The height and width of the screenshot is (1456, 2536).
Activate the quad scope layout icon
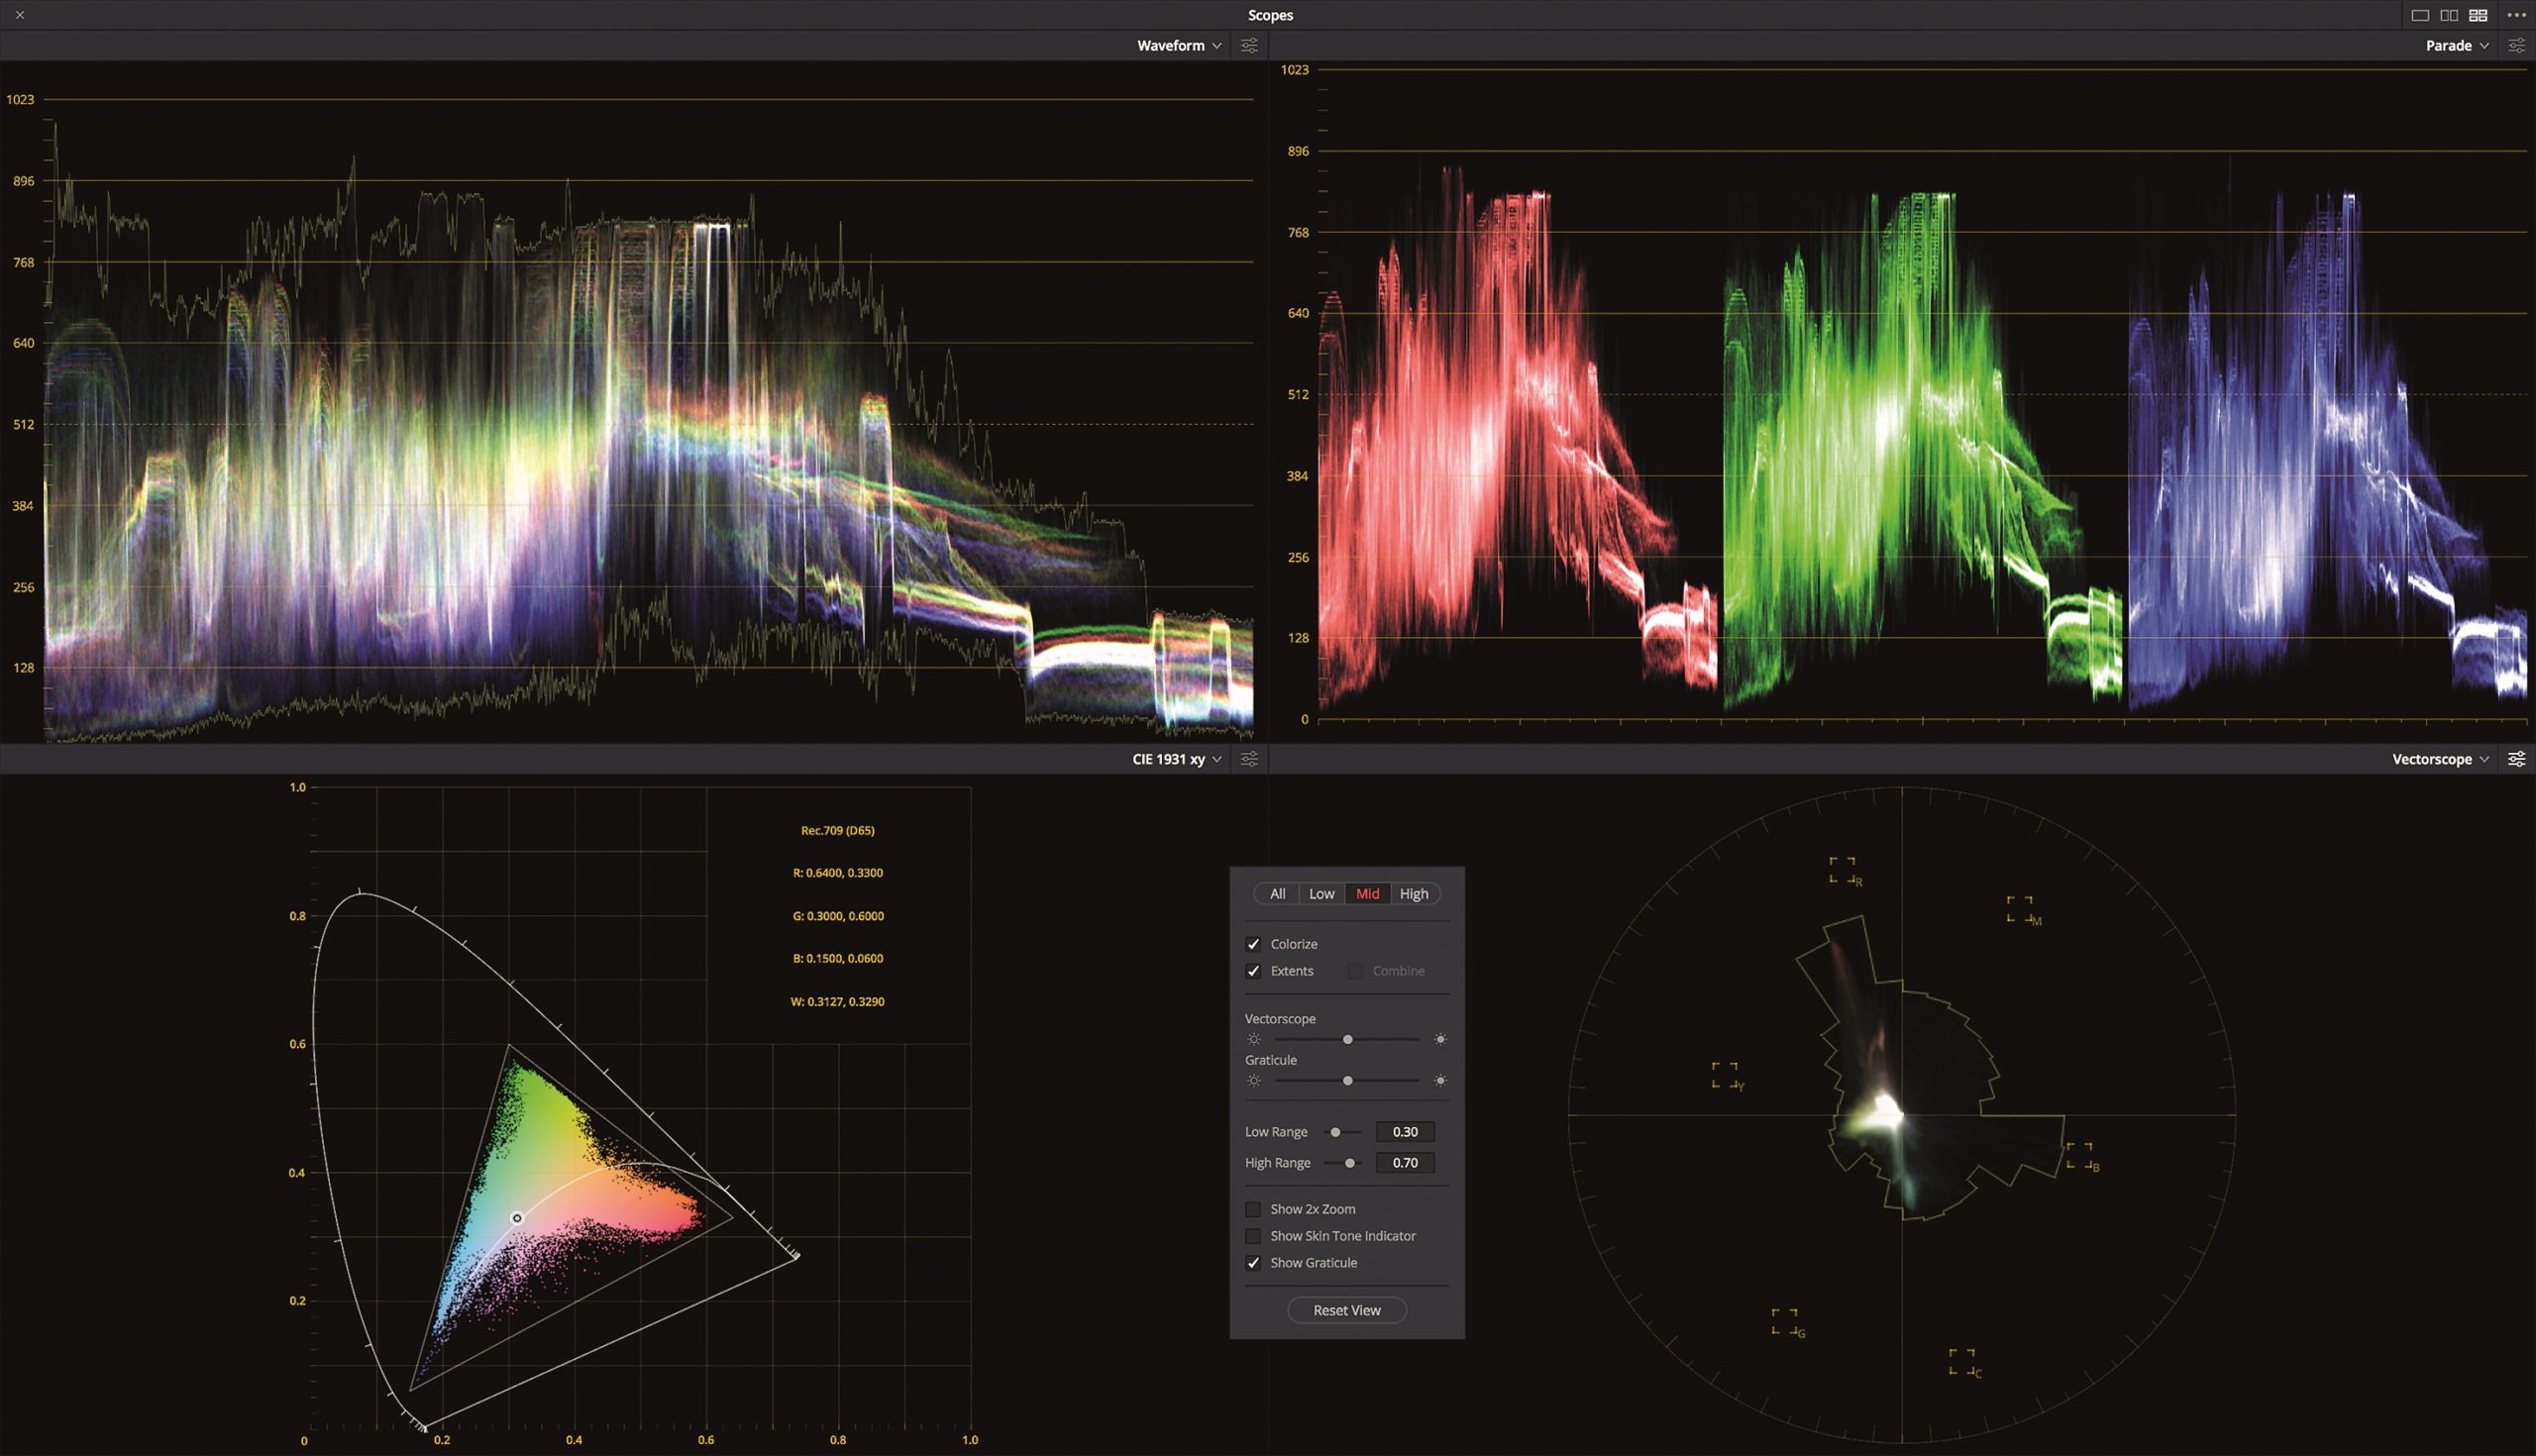click(2478, 14)
